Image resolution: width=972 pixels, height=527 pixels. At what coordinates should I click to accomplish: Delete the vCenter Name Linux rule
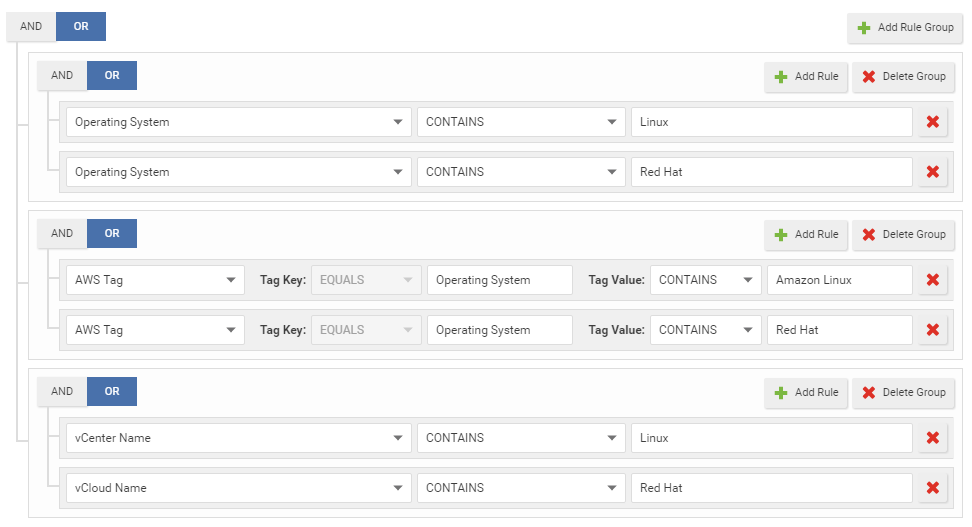click(x=932, y=438)
